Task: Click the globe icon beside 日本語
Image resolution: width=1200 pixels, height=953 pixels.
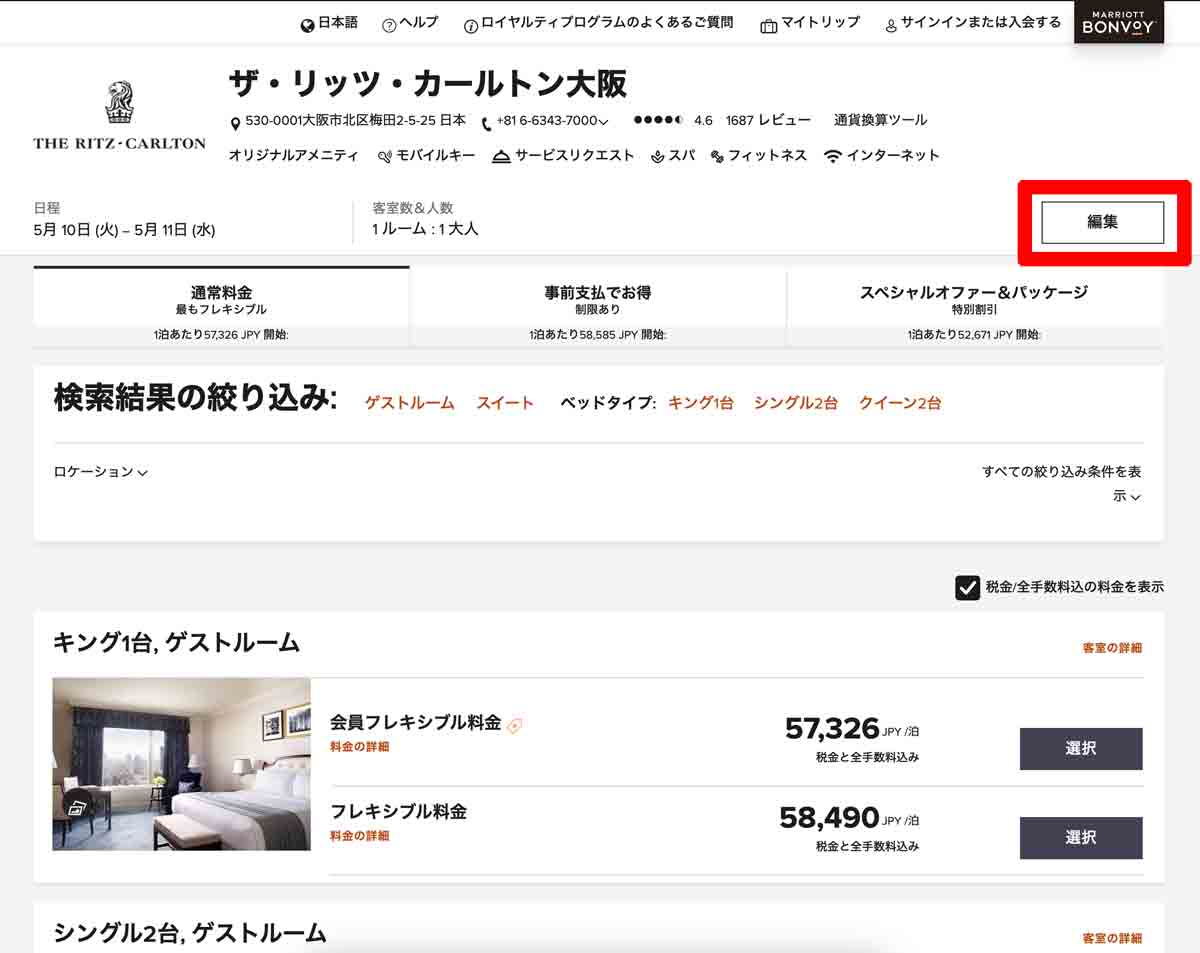Action: [x=308, y=25]
